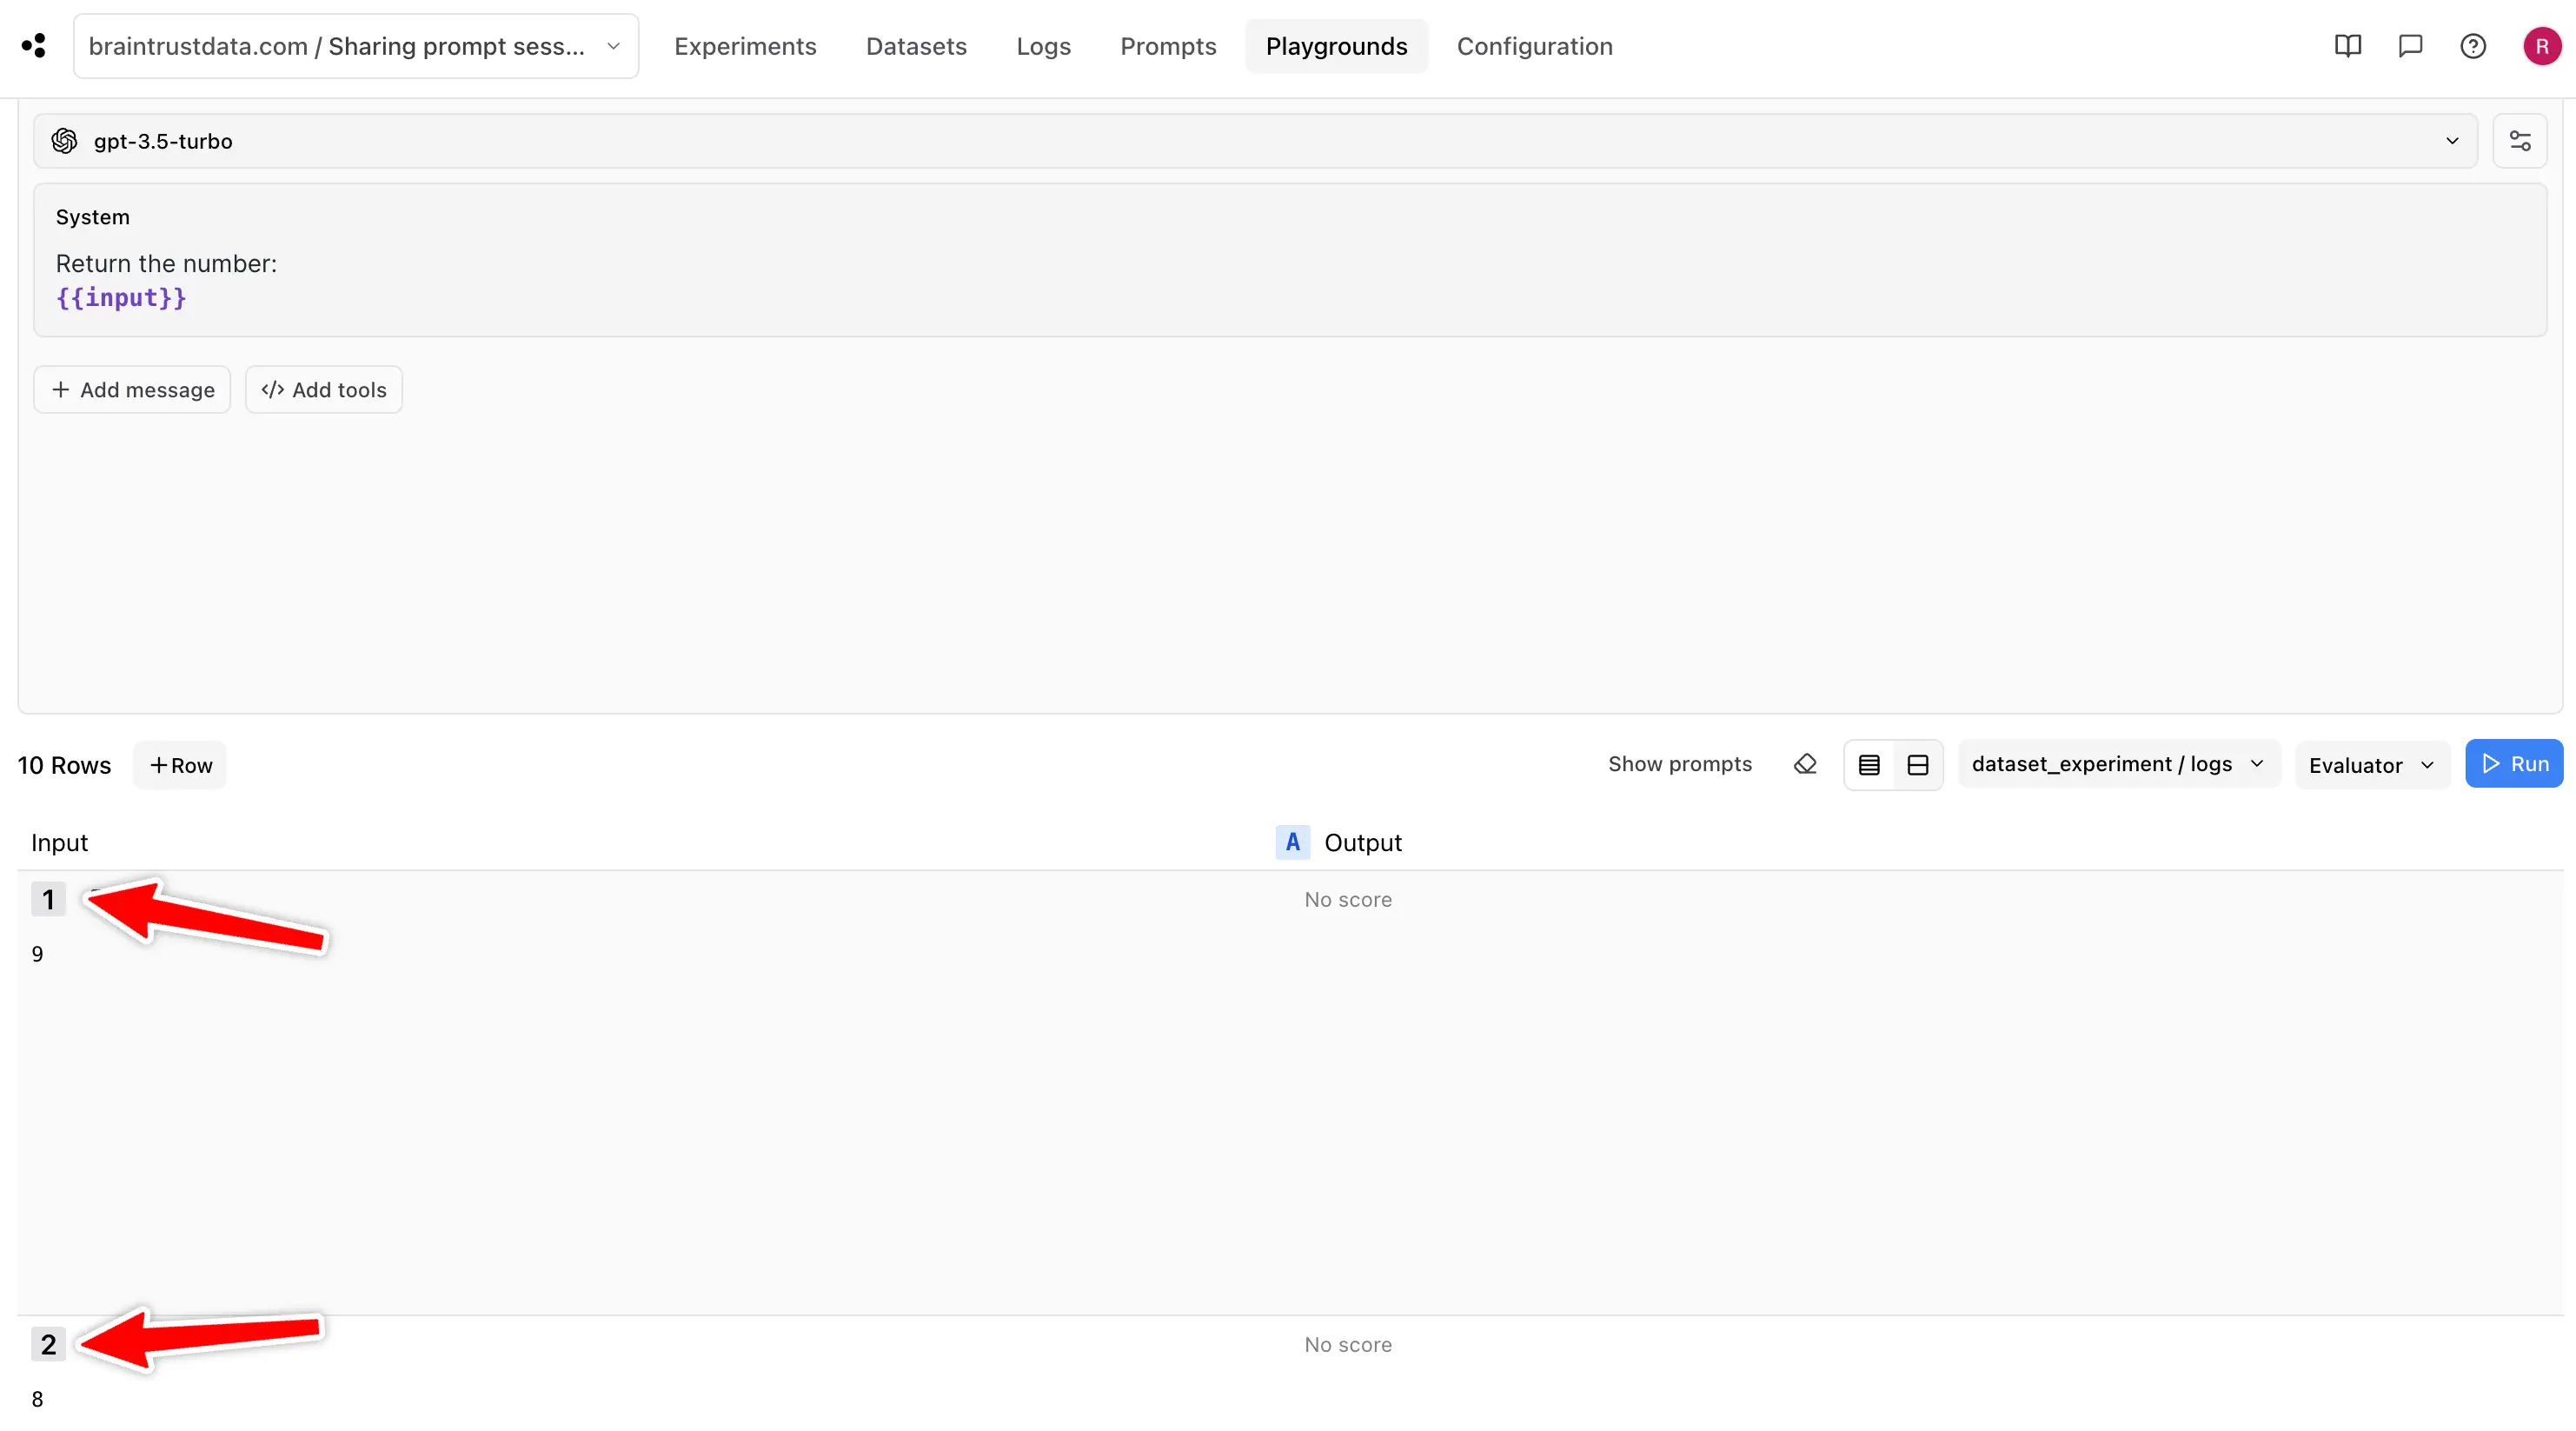Screen dimensions: 2576x1431
Task: Click the OpenAI gpt-3.5-turbo logo
Action: (x=65, y=141)
